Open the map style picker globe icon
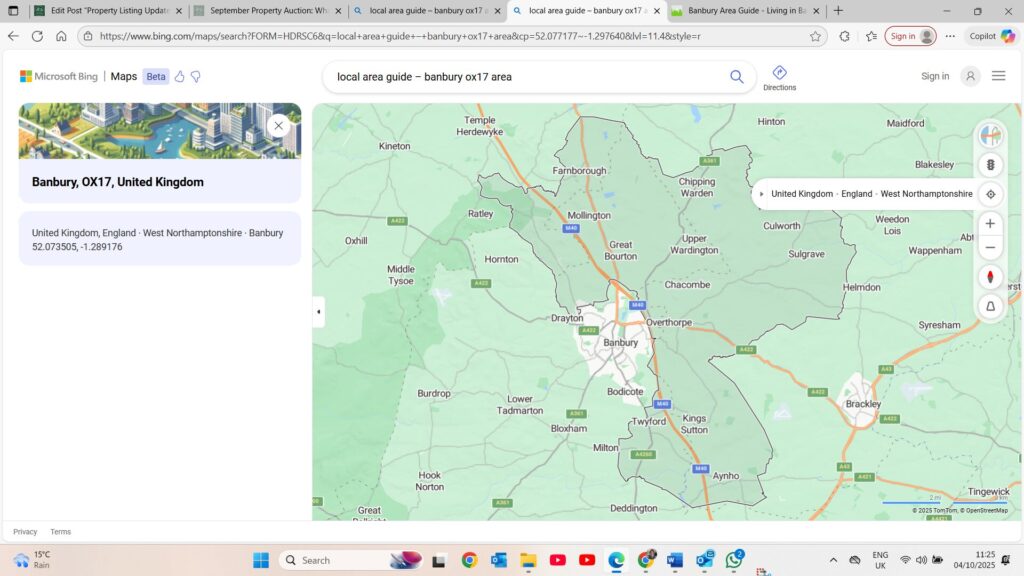This screenshot has width=1024, height=576. [x=990, y=135]
